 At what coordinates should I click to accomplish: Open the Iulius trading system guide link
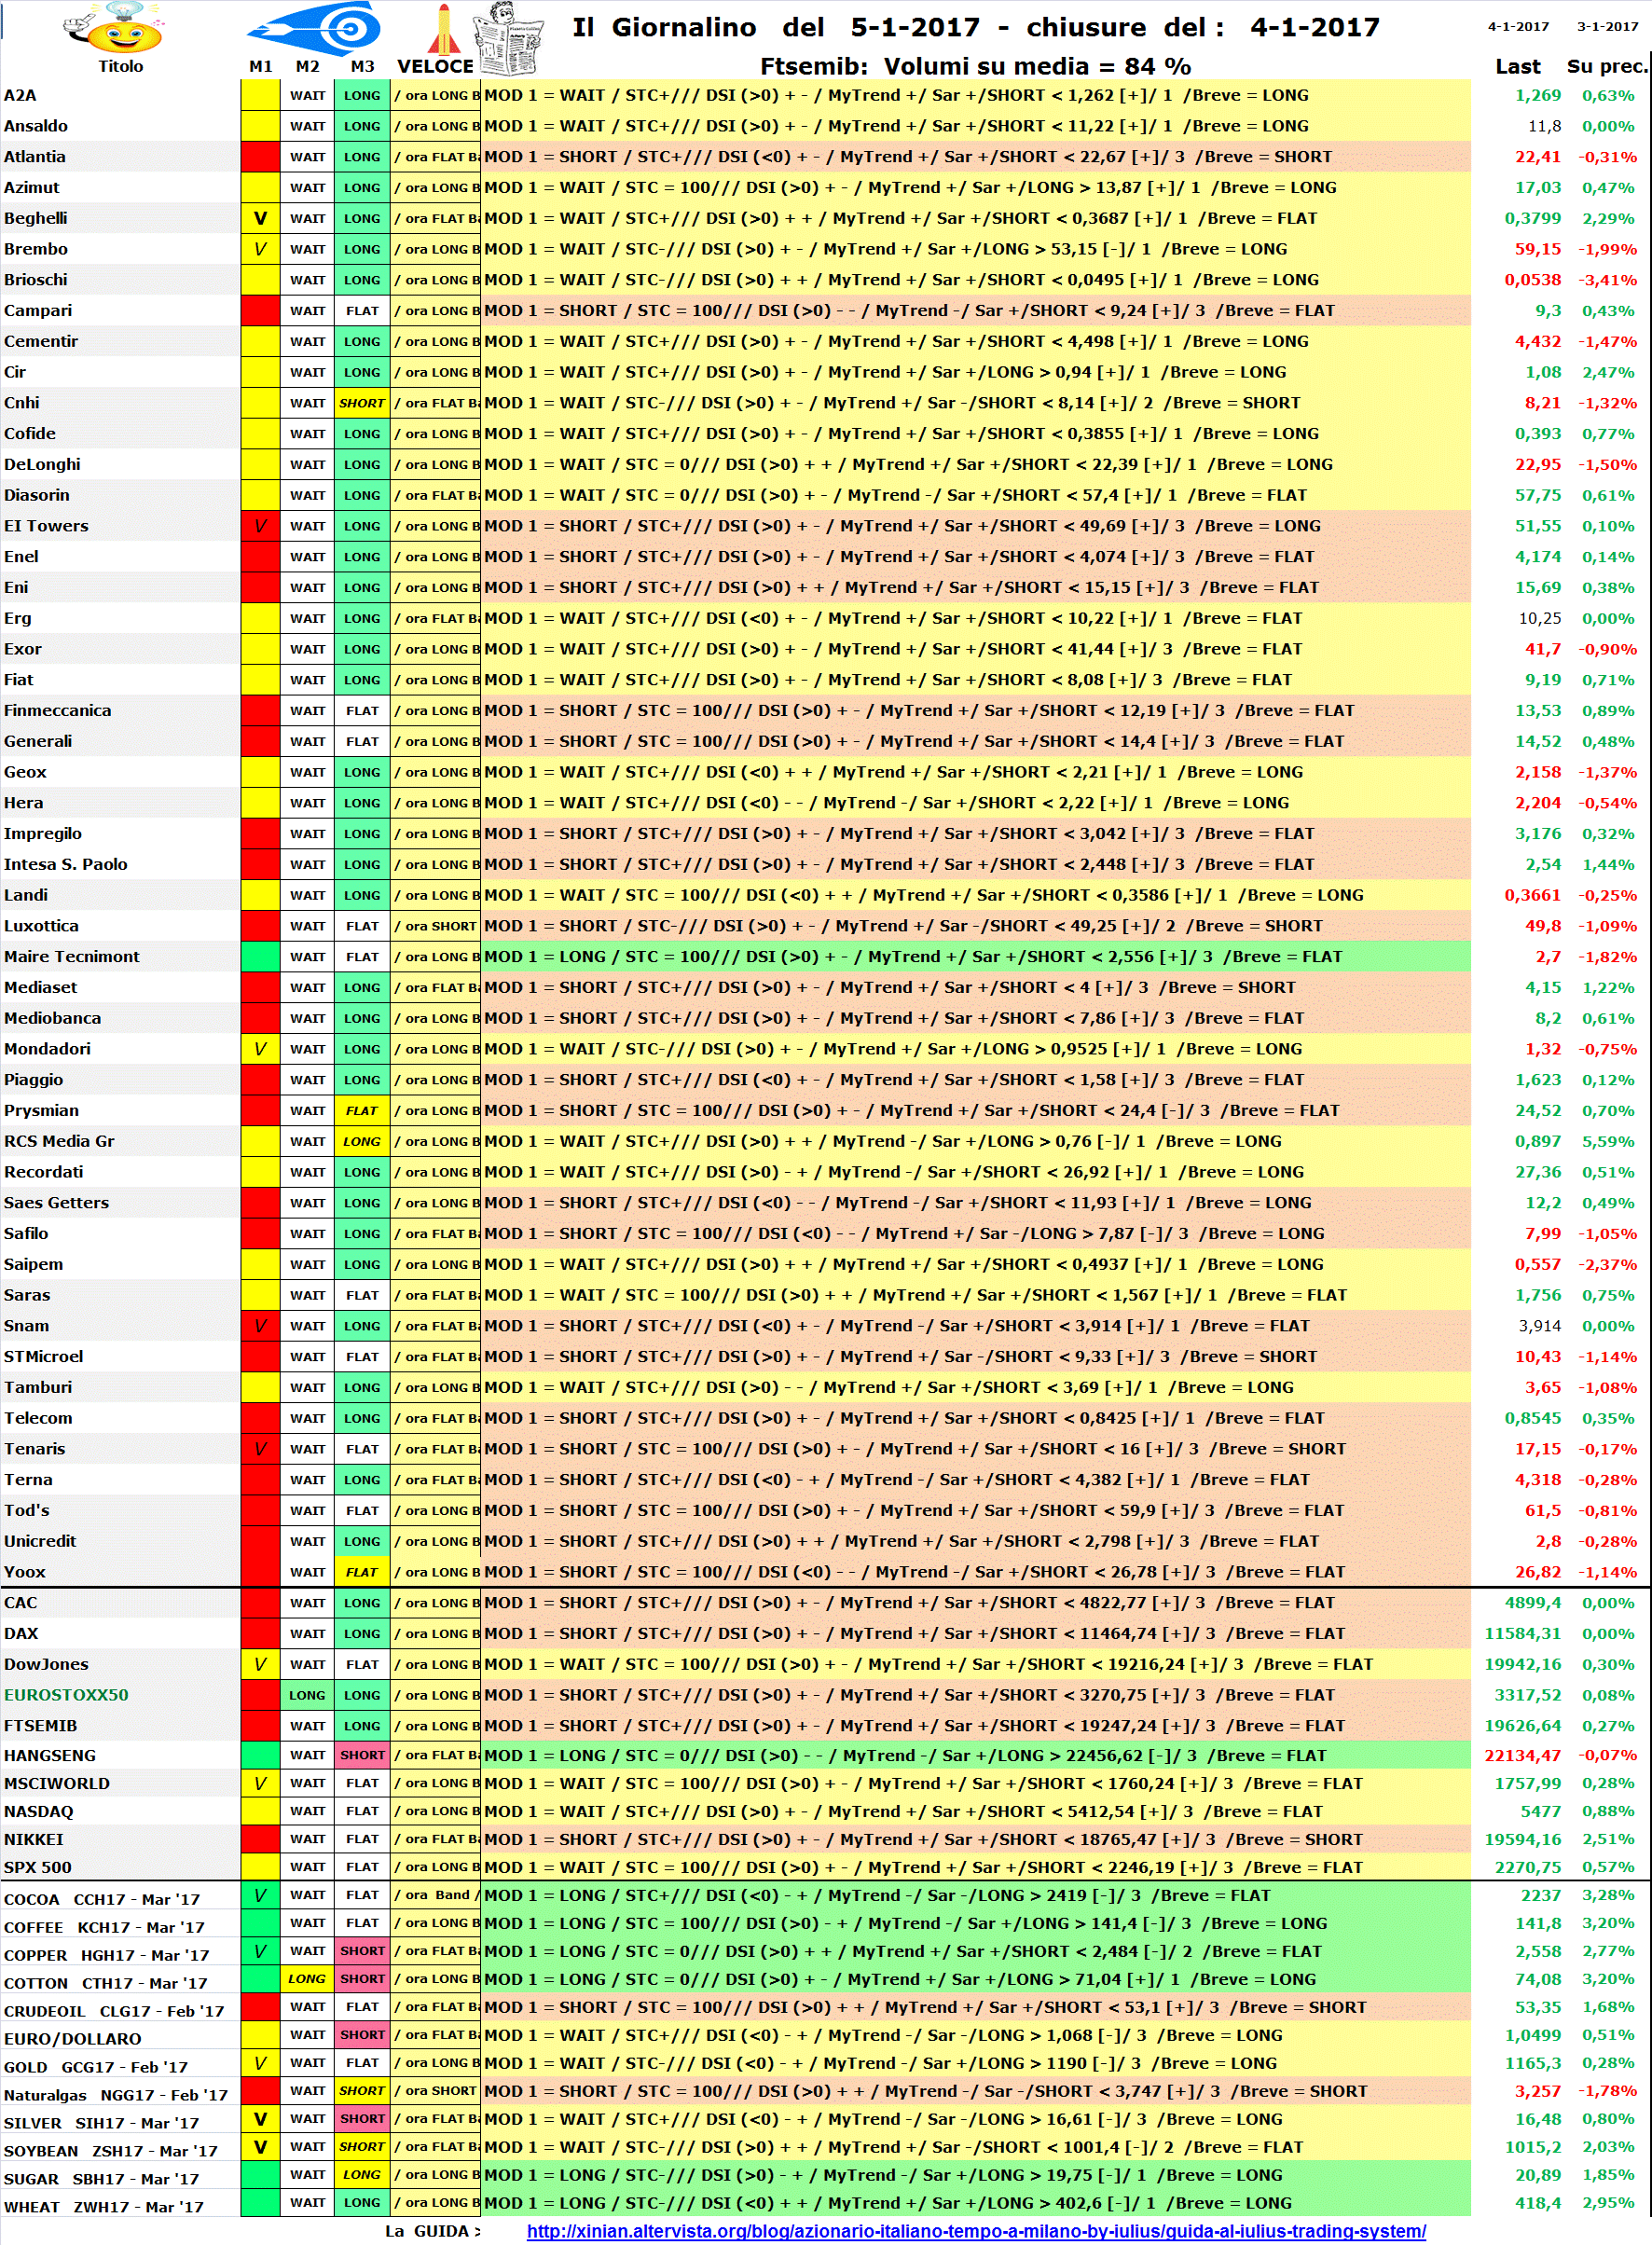click(976, 2230)
